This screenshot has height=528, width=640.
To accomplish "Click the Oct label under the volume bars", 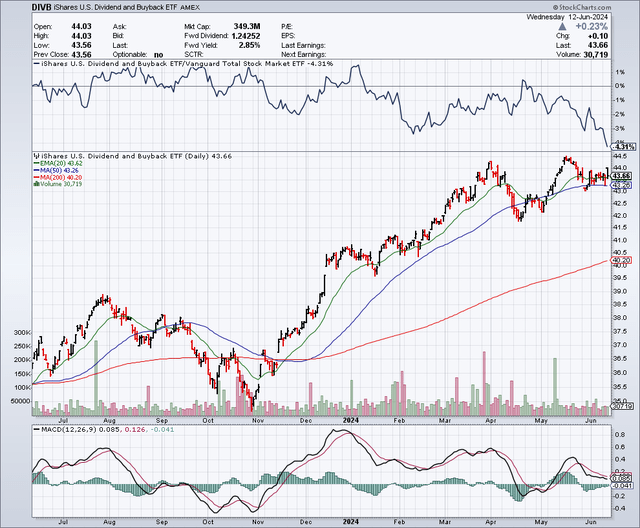I will click(208, 420).
